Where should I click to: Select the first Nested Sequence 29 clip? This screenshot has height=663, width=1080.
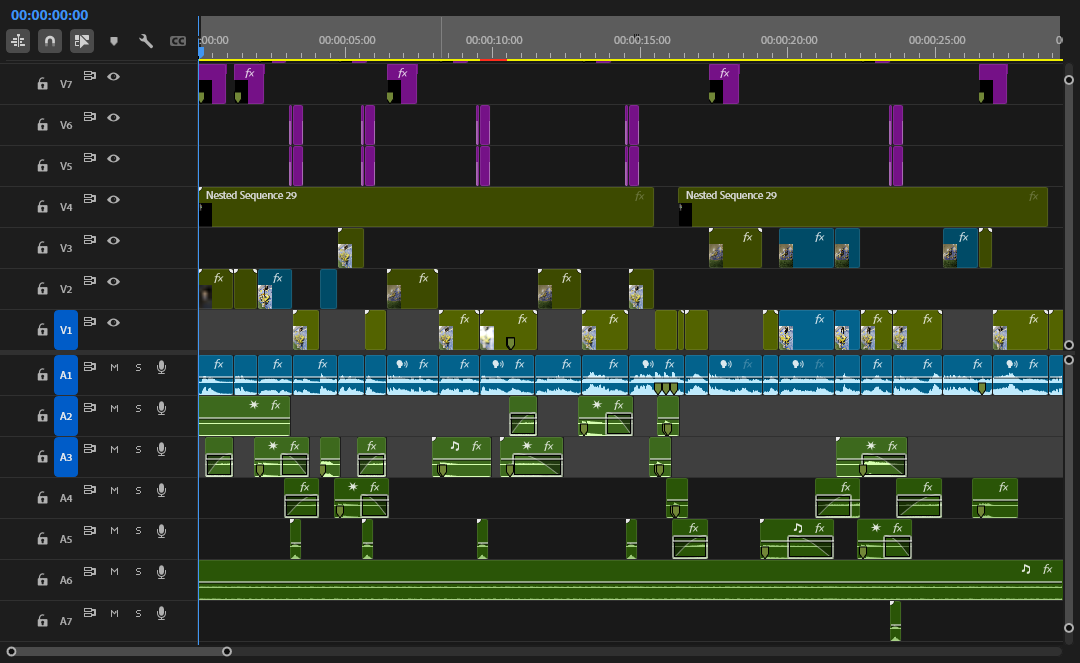coord(426,207)
